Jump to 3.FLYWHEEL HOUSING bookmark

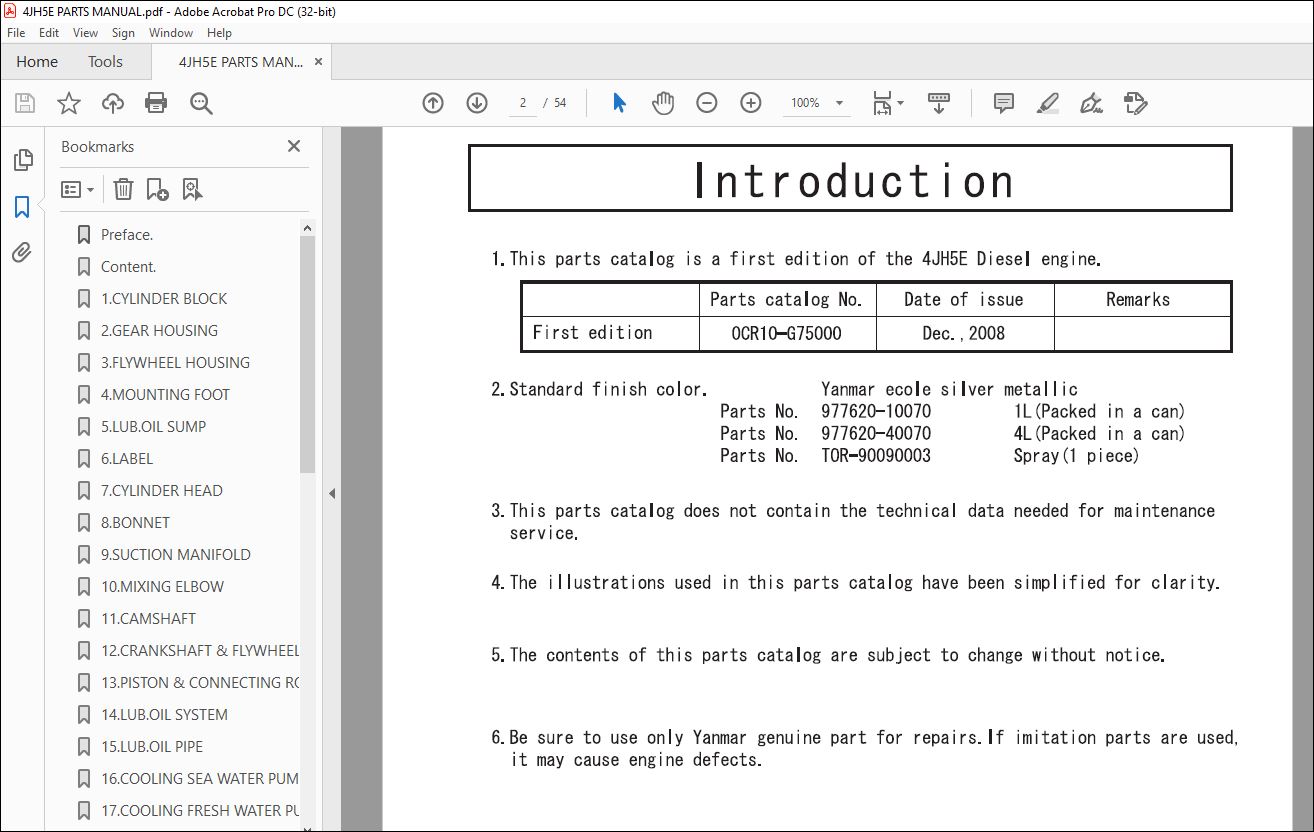[x=175, y=363]
